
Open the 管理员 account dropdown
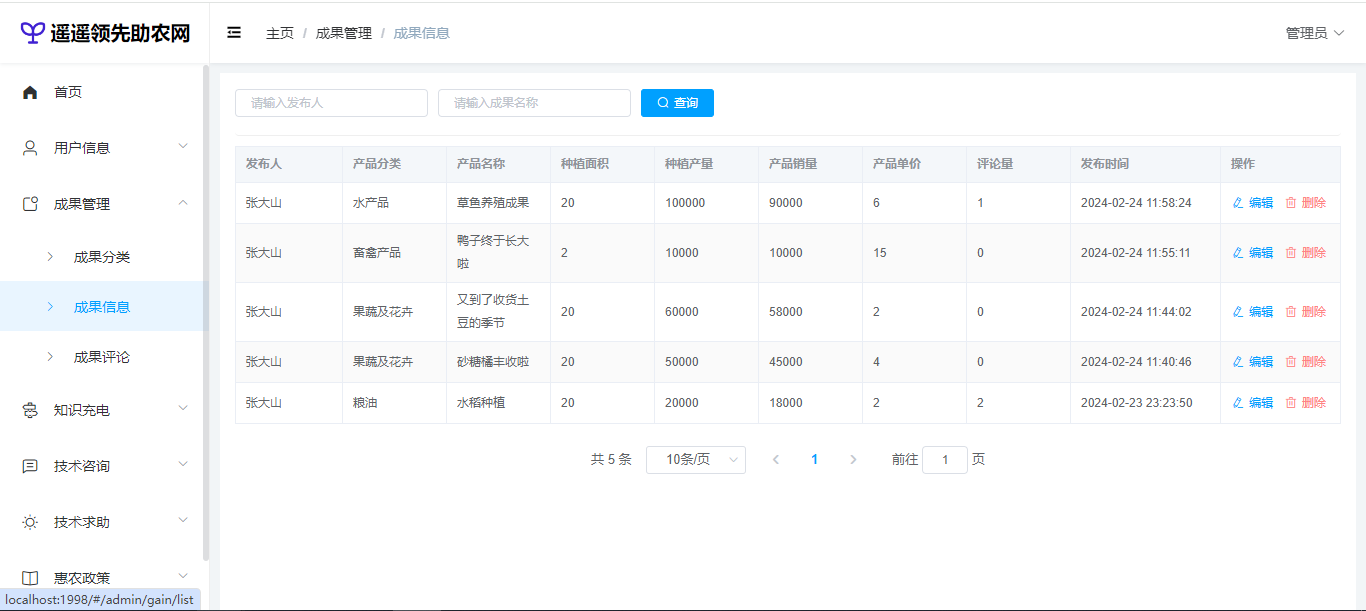[x=1314, y=33]
